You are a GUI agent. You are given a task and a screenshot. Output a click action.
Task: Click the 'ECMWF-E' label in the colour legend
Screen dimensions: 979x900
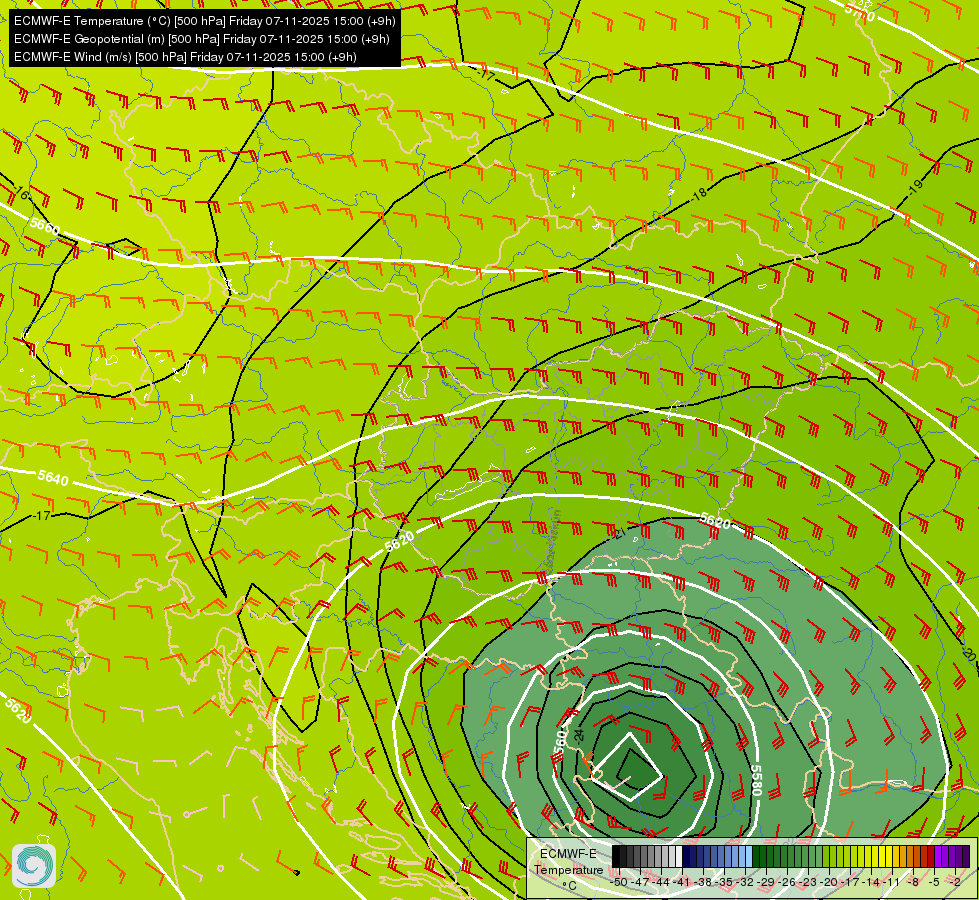pyautogui.click(x=568, y=854)
